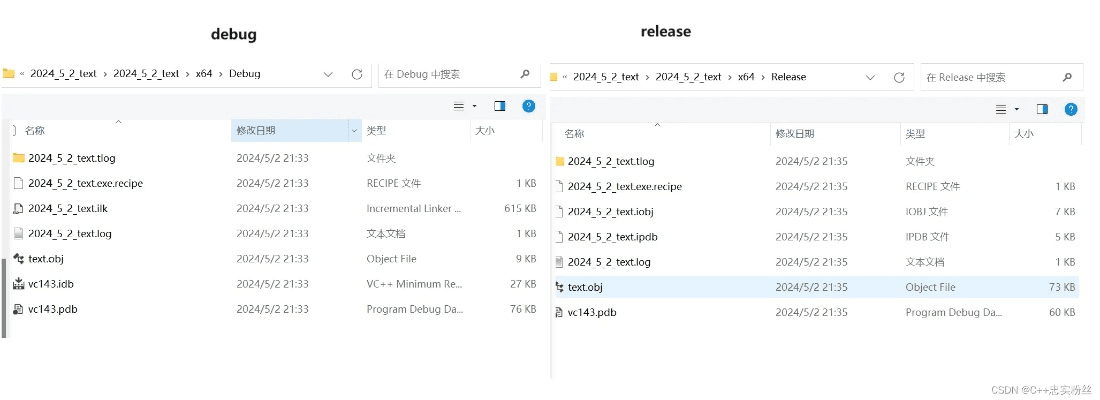Click first 2024_5_2_text breadcrumb in Debug window
The image size is (1100, 400).
click(64, 74)
